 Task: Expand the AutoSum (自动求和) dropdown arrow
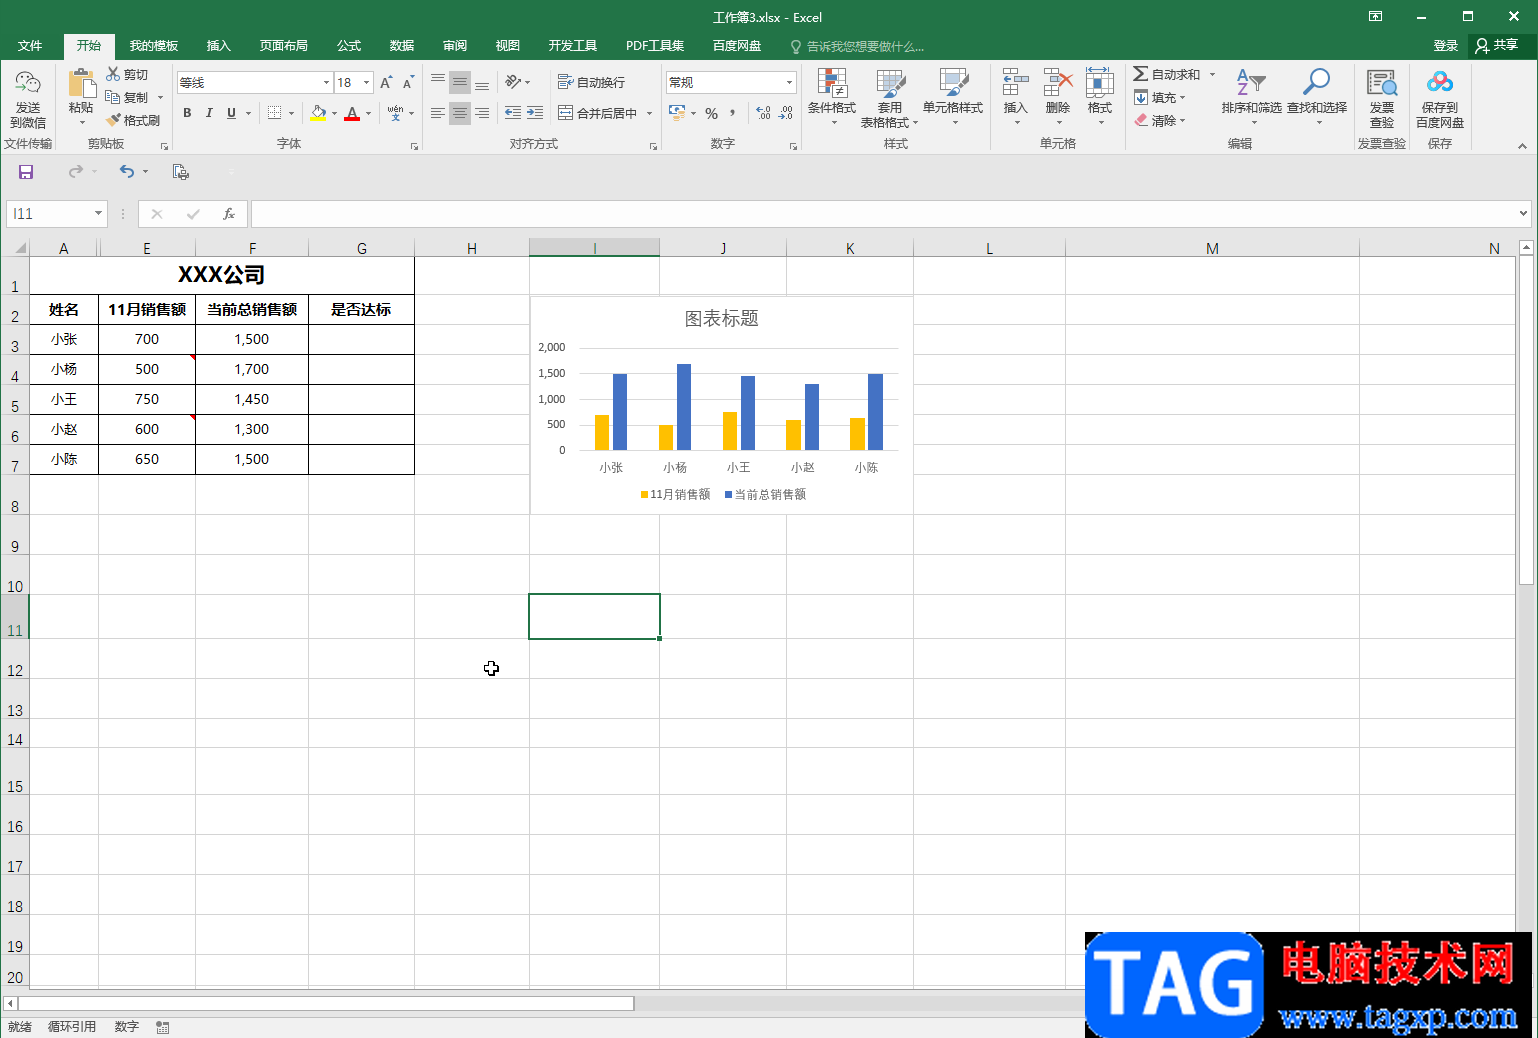[1212, 75]
